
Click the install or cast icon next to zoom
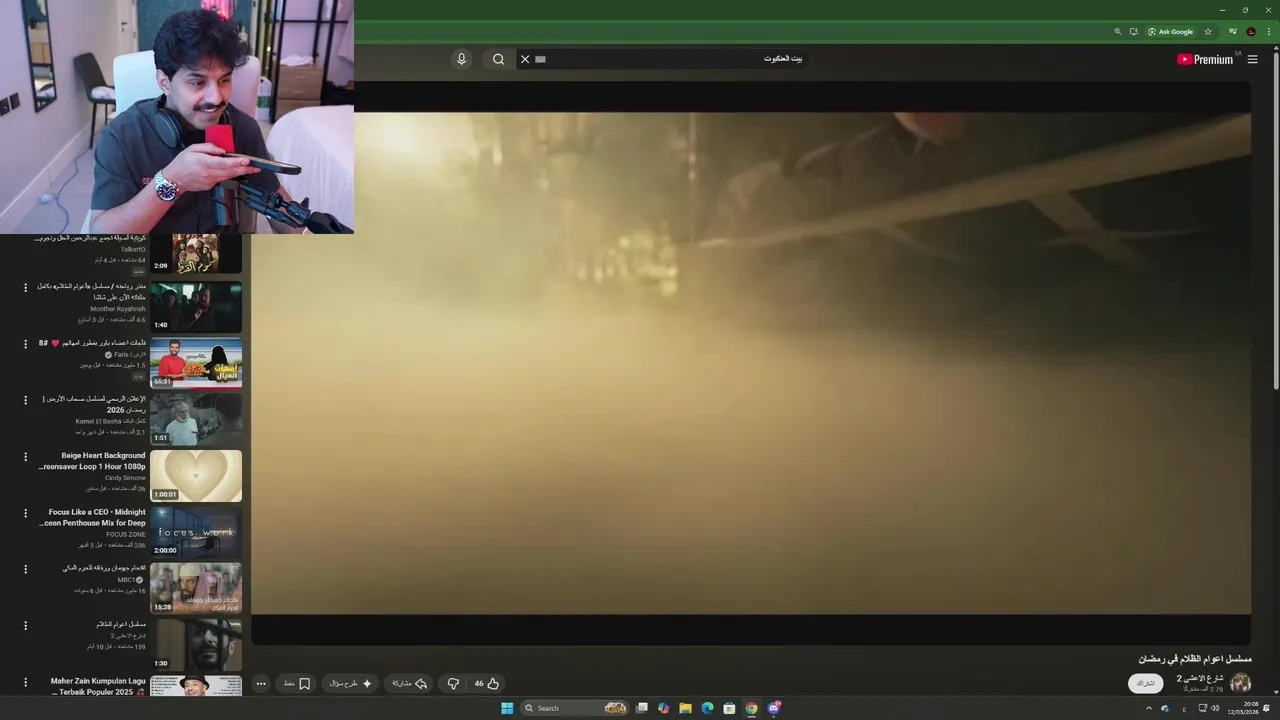click(x=1133, y=32)
